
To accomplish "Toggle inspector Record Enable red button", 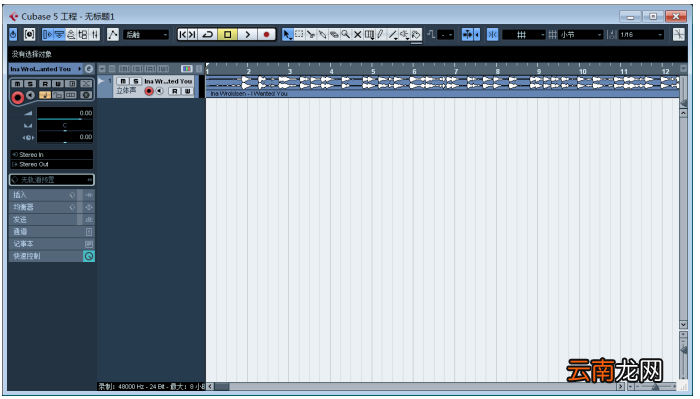I will (17, 97).
